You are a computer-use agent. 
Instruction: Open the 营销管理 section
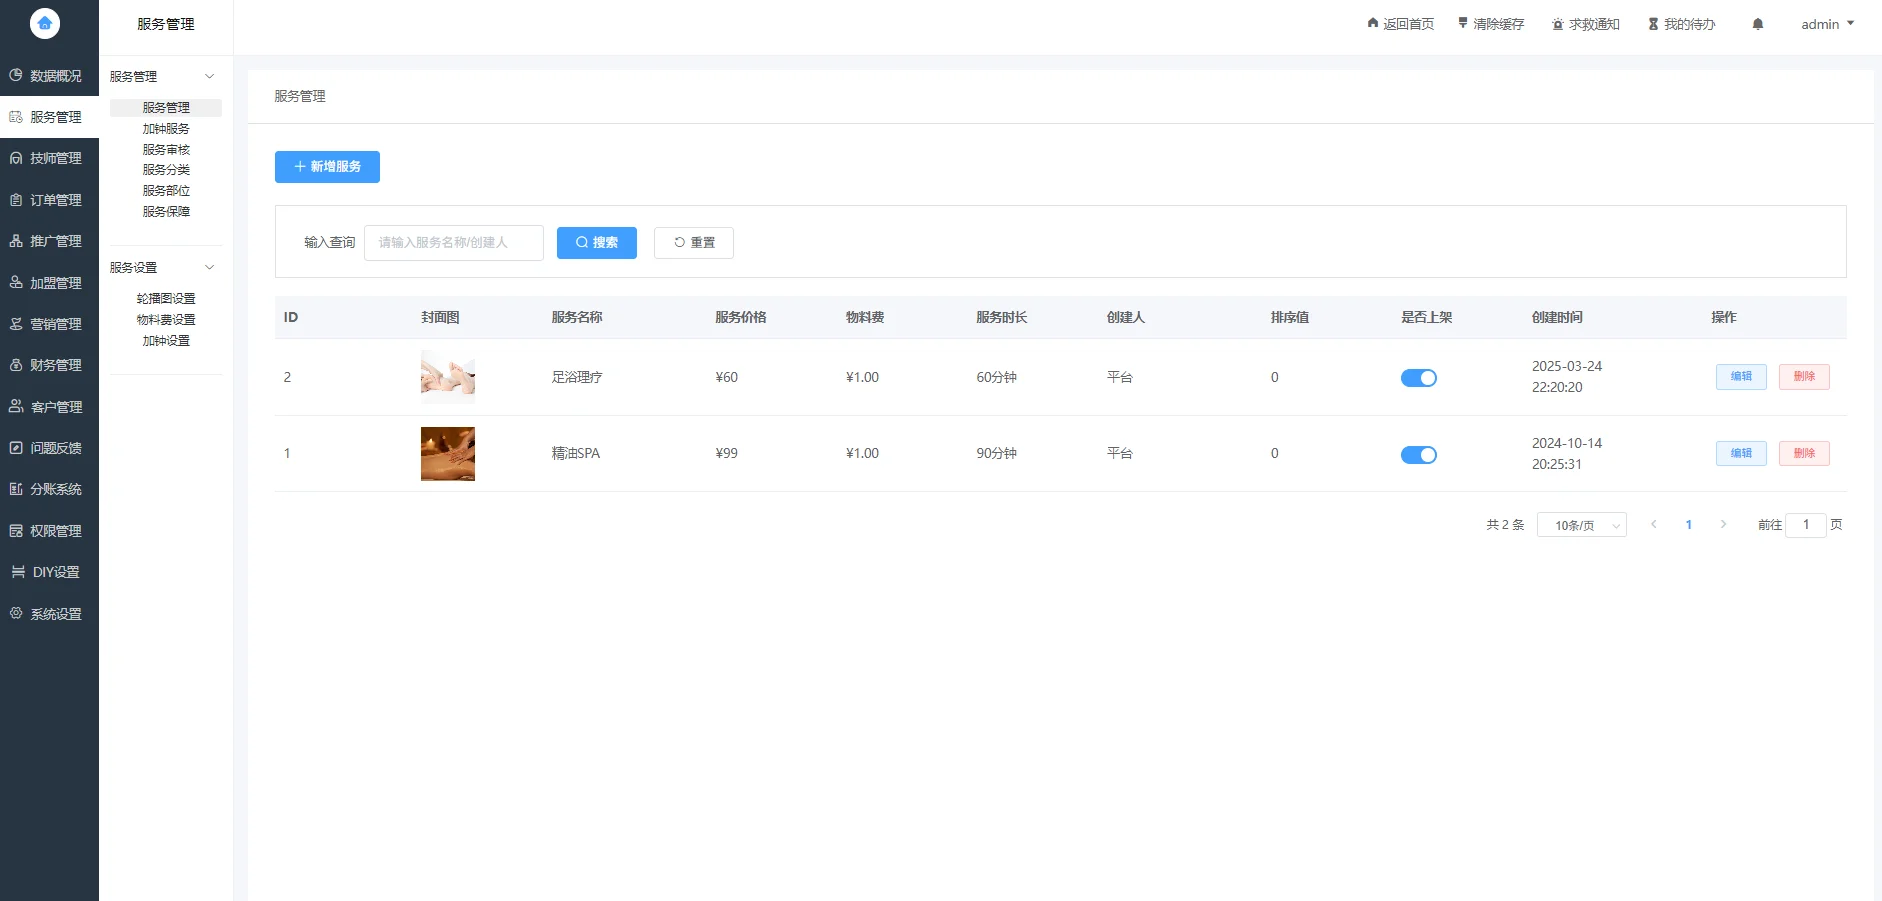click(49, 323)
